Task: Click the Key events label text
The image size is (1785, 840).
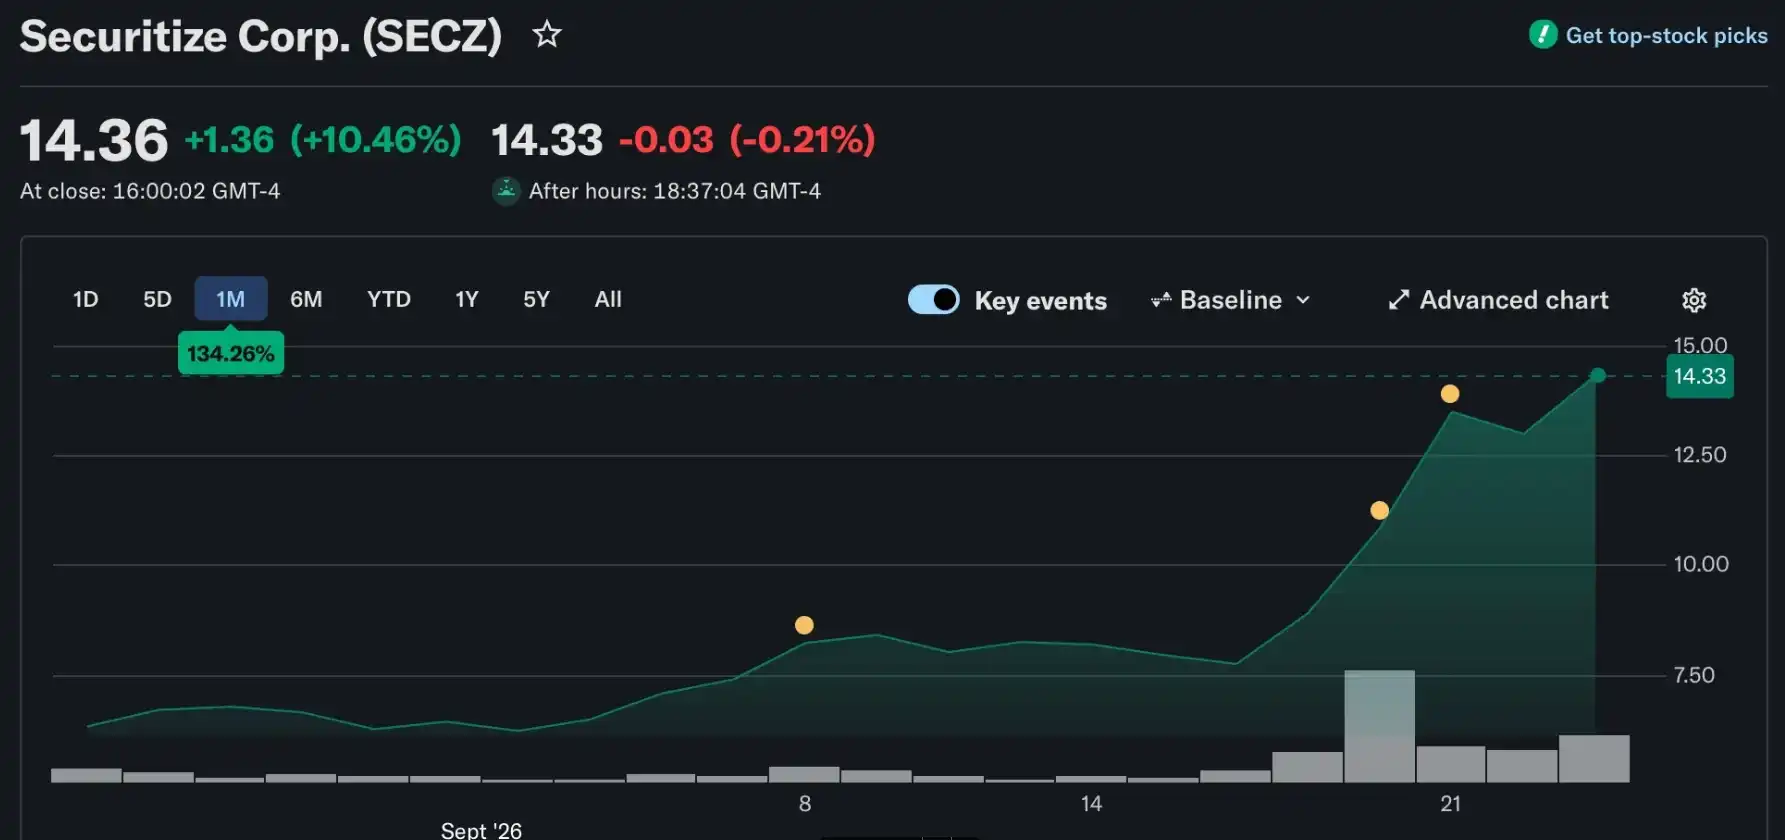Action: click(x=1041, y=301)
